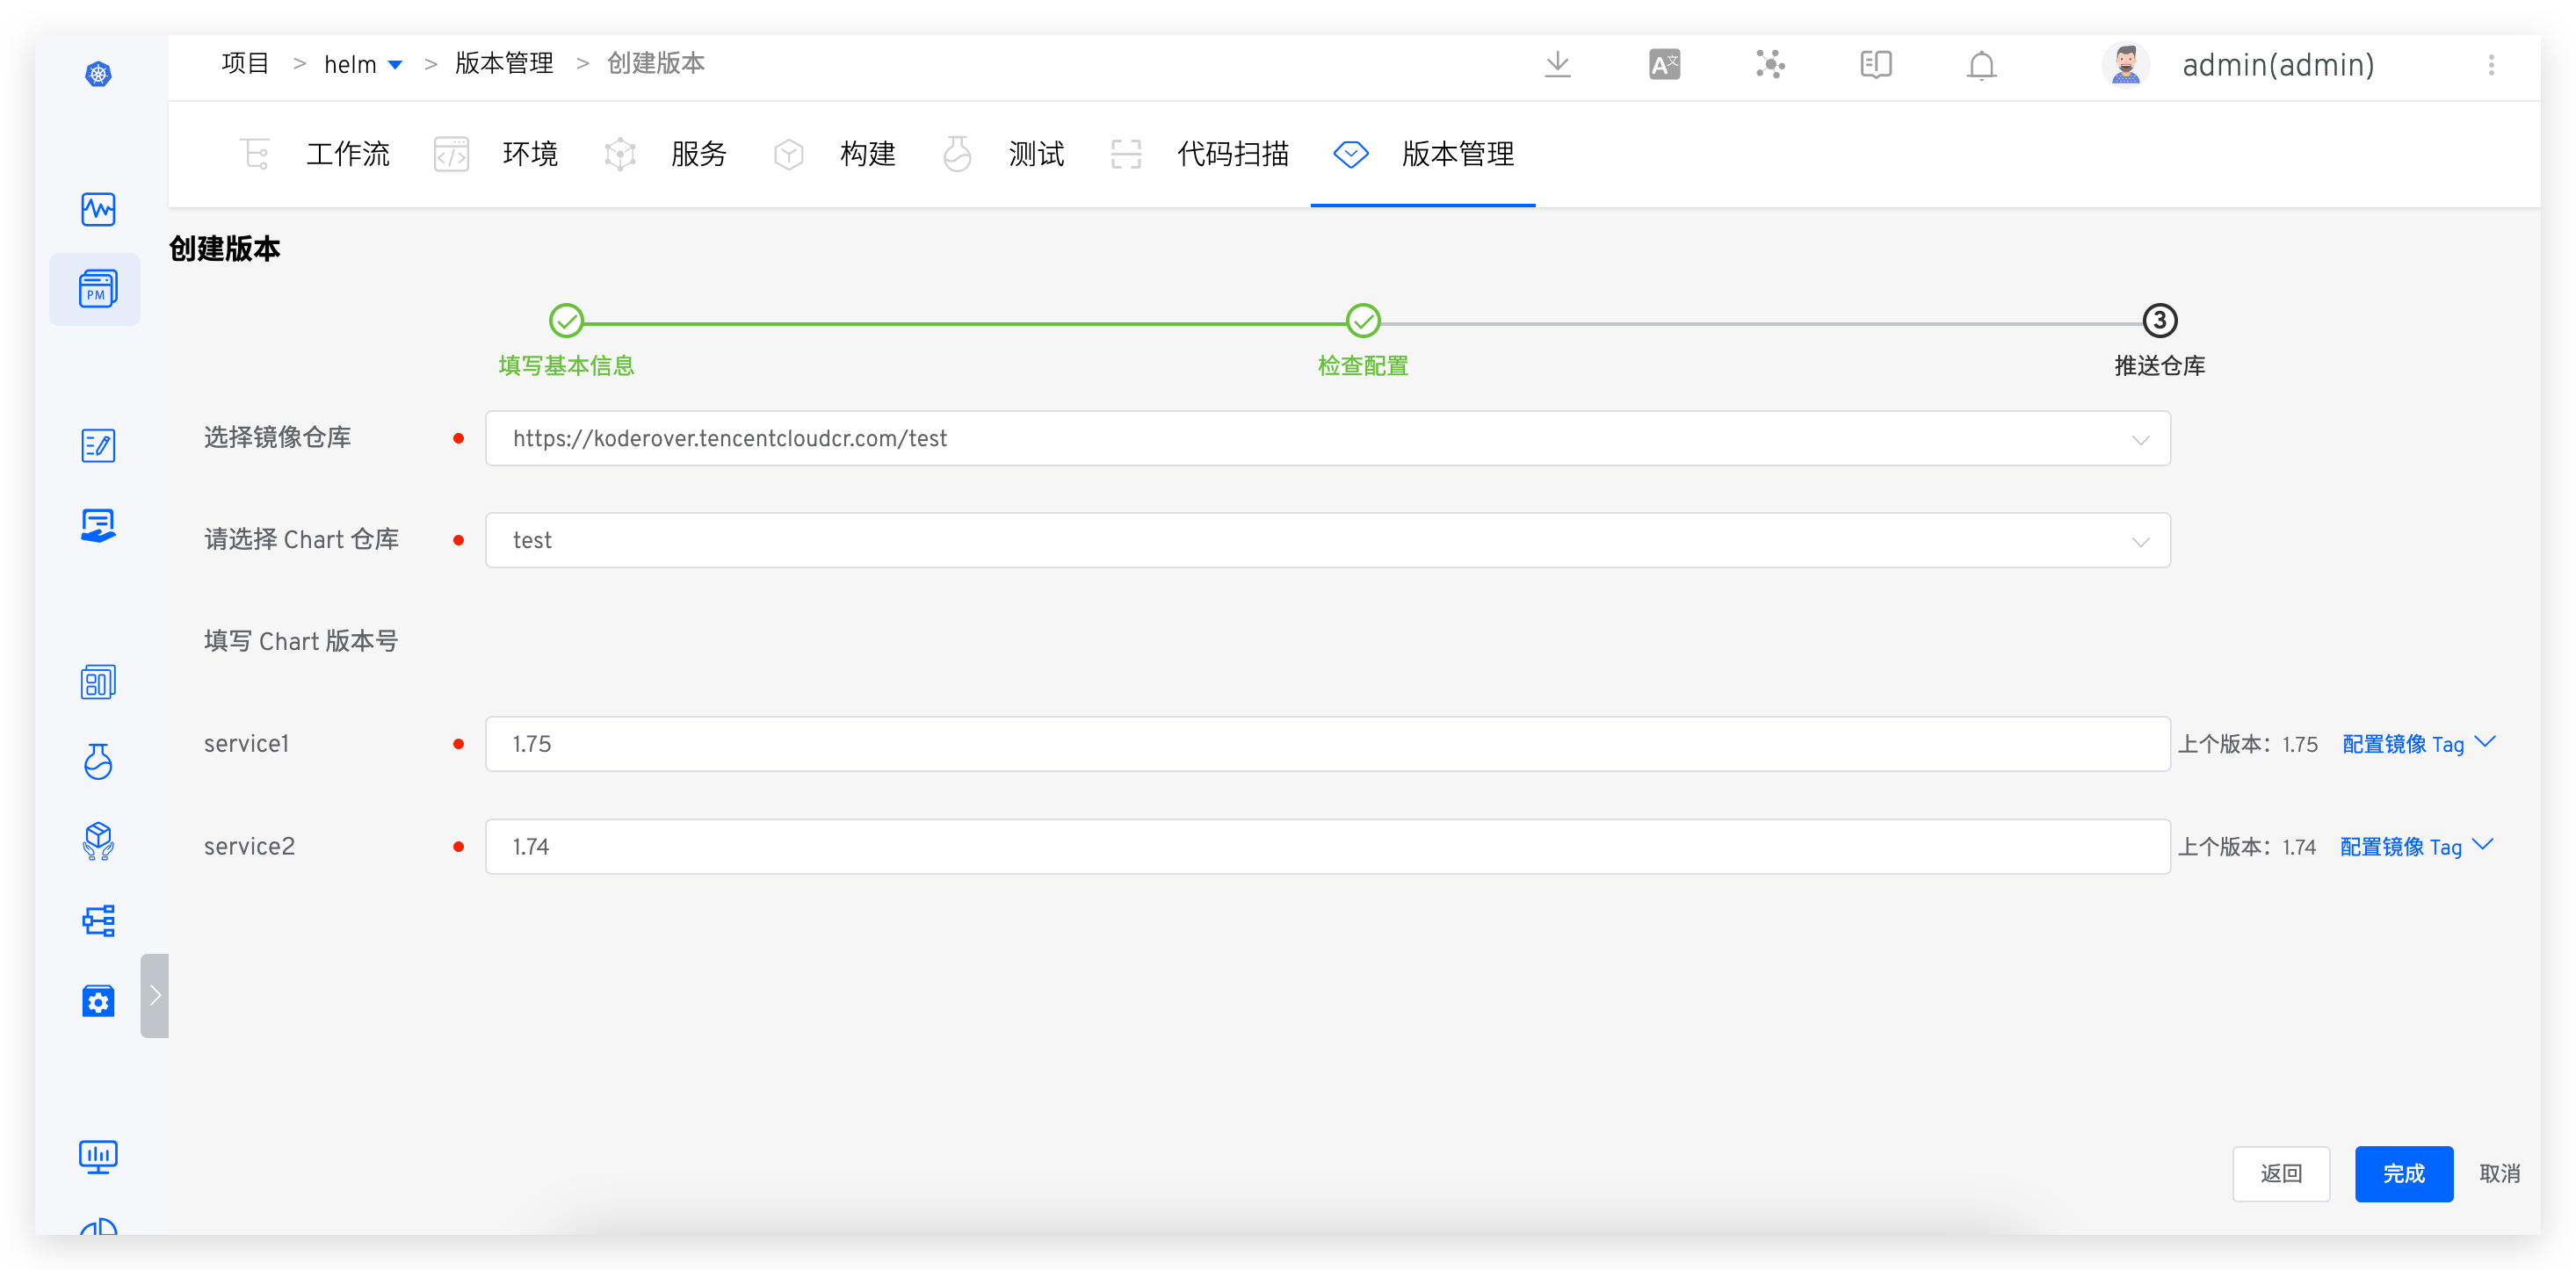The height and width of the screenshot is (1270, 2576).
Task: Click the 完成 button
Action: click(2403, 1174)
